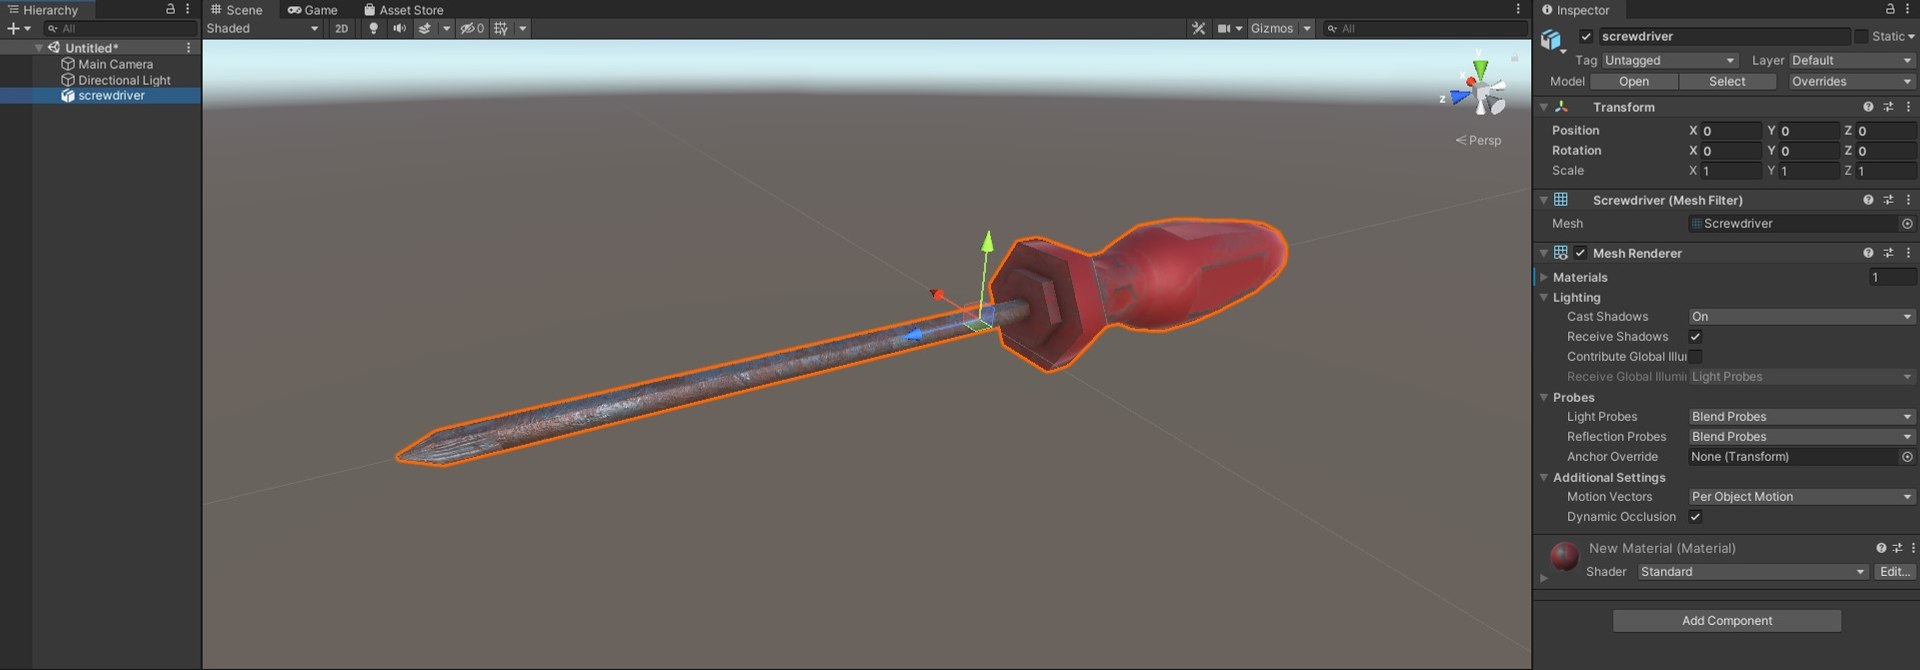
Task: Click the Inspector panel lock icon
Action: click(x=1890, y=9)
